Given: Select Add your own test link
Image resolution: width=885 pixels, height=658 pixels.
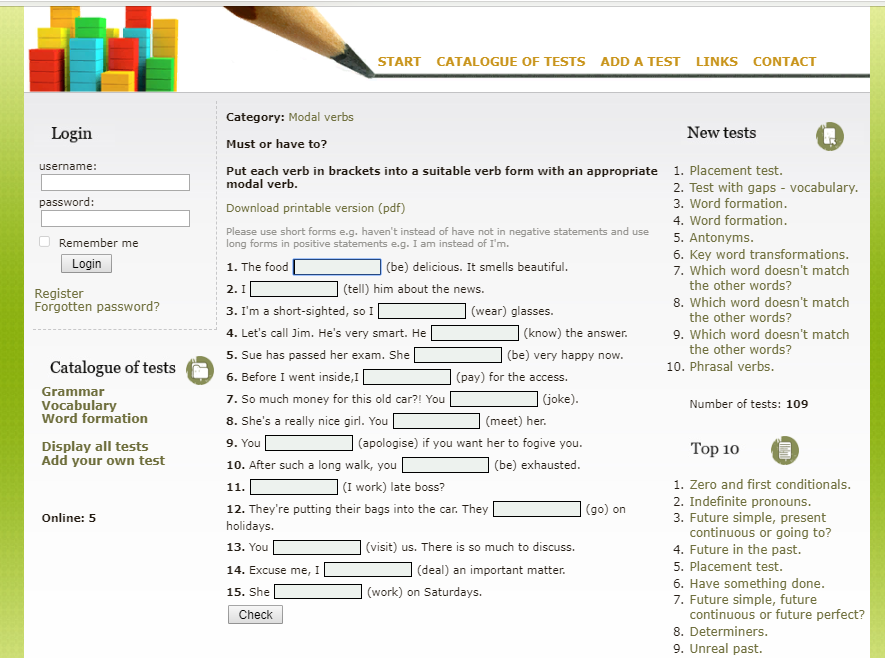Looking at the screenshot, I should coord(103,460).
